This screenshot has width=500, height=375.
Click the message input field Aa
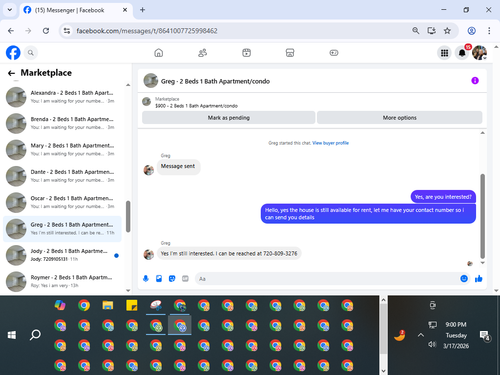(327, 279)
